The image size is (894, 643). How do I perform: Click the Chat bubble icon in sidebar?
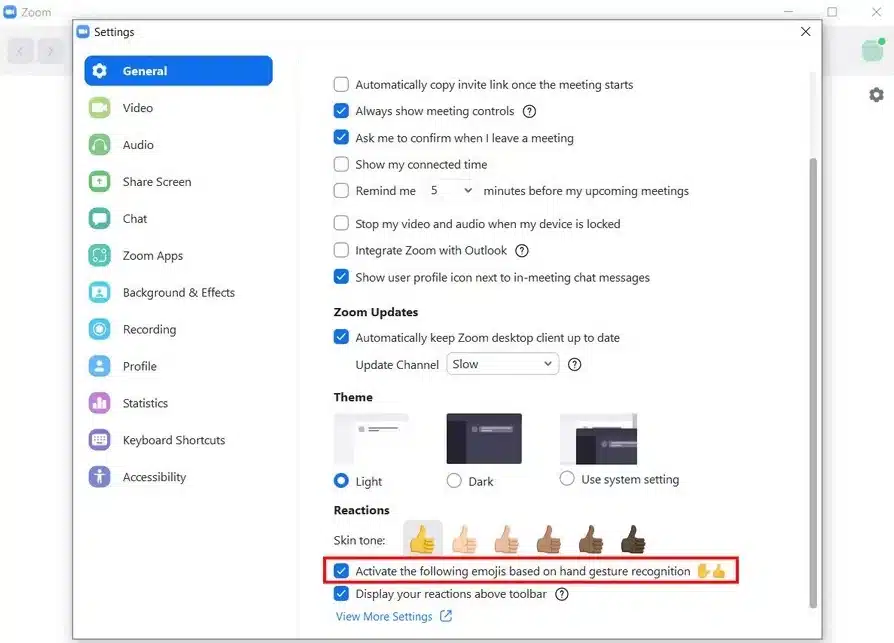(100, 219)
